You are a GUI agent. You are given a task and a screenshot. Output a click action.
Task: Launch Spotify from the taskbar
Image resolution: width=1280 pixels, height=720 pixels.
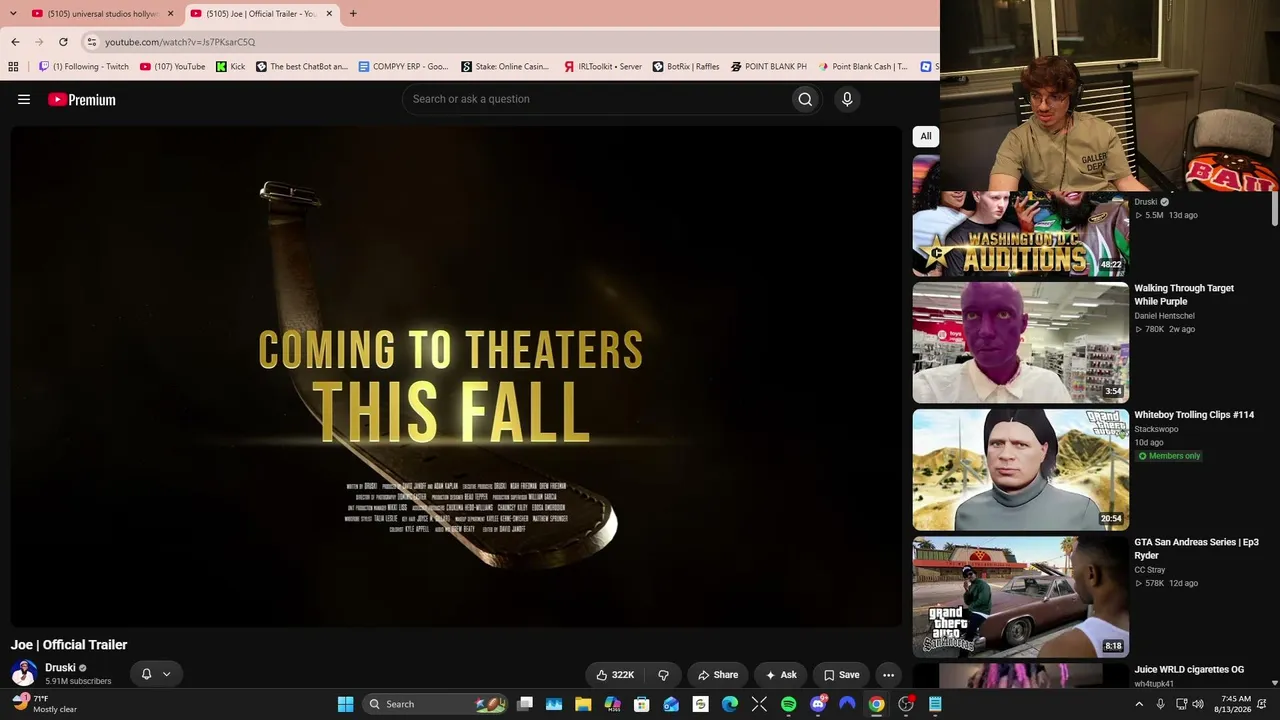coord(789,704)
